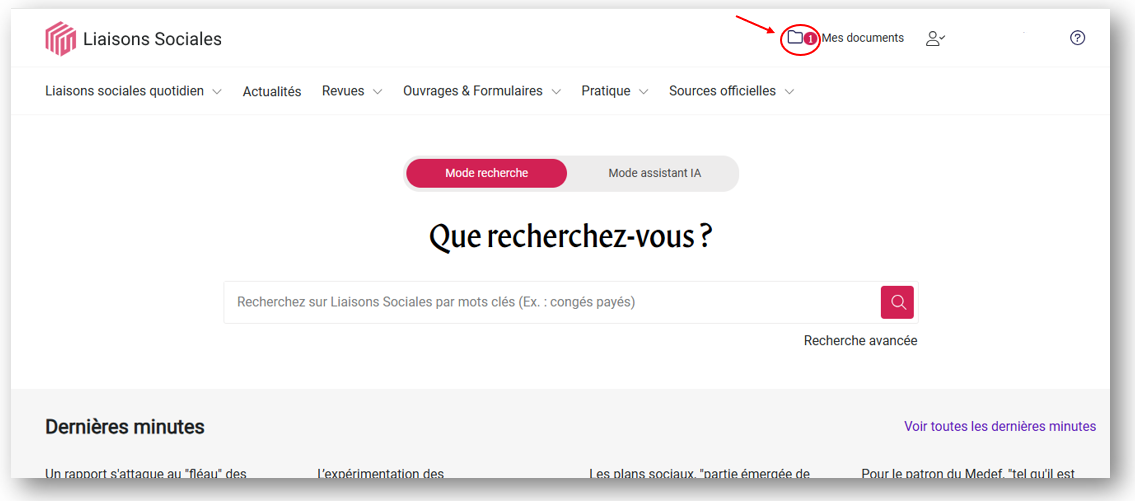1135x501 pixels.
Task: Open the article about "fléau" report
Action: [x=145, y=474]
